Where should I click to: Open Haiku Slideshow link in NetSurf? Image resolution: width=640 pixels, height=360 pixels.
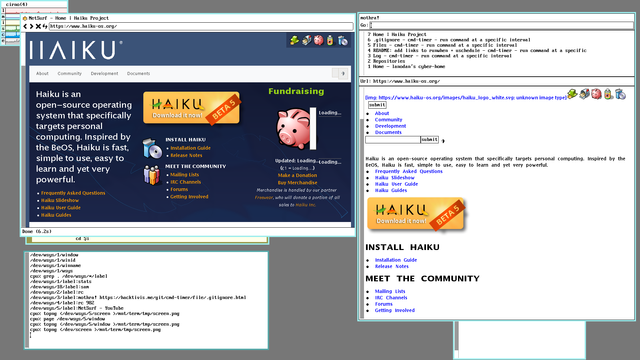[60, 200]
